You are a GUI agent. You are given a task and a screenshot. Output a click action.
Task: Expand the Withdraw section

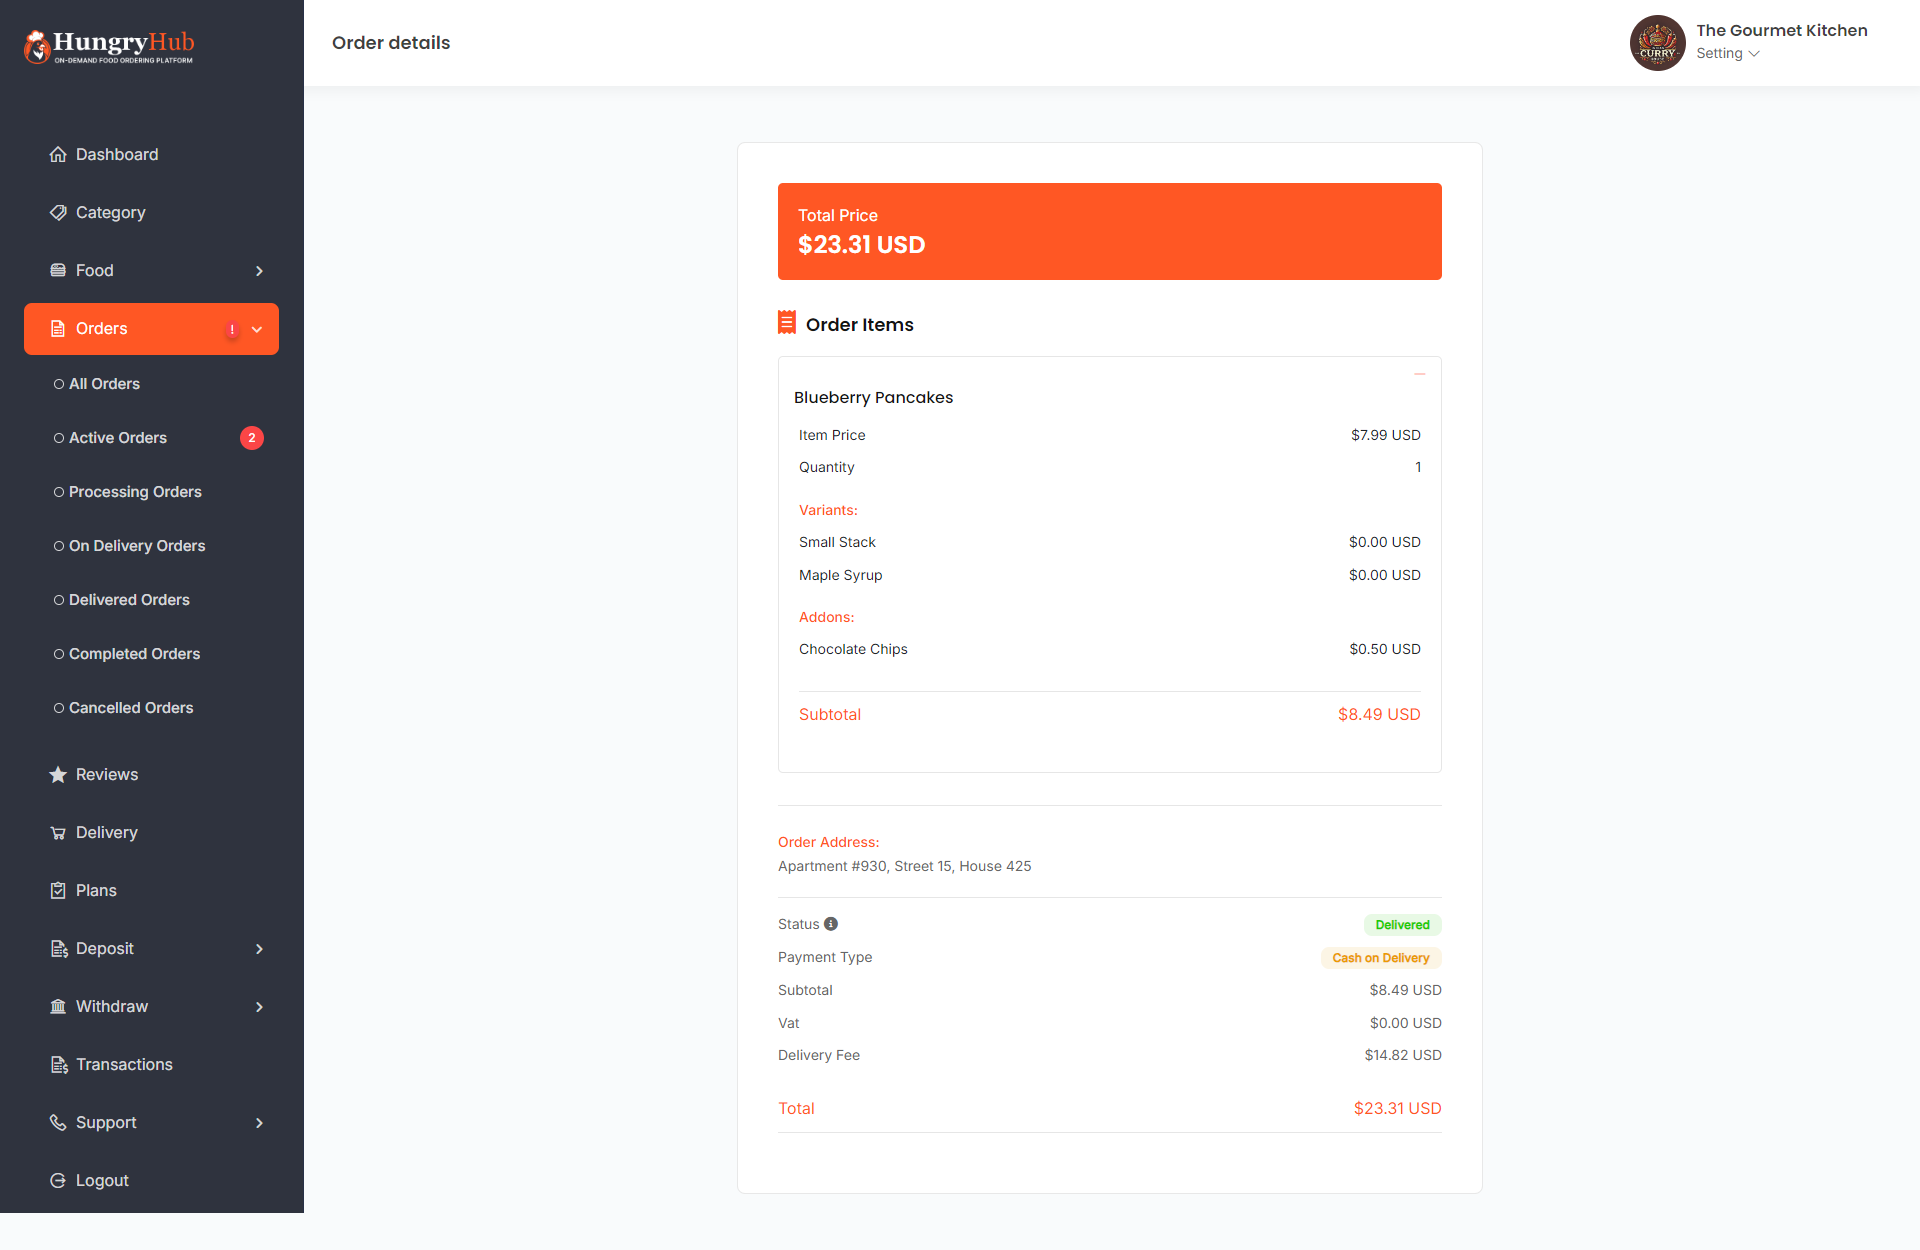259,1006
